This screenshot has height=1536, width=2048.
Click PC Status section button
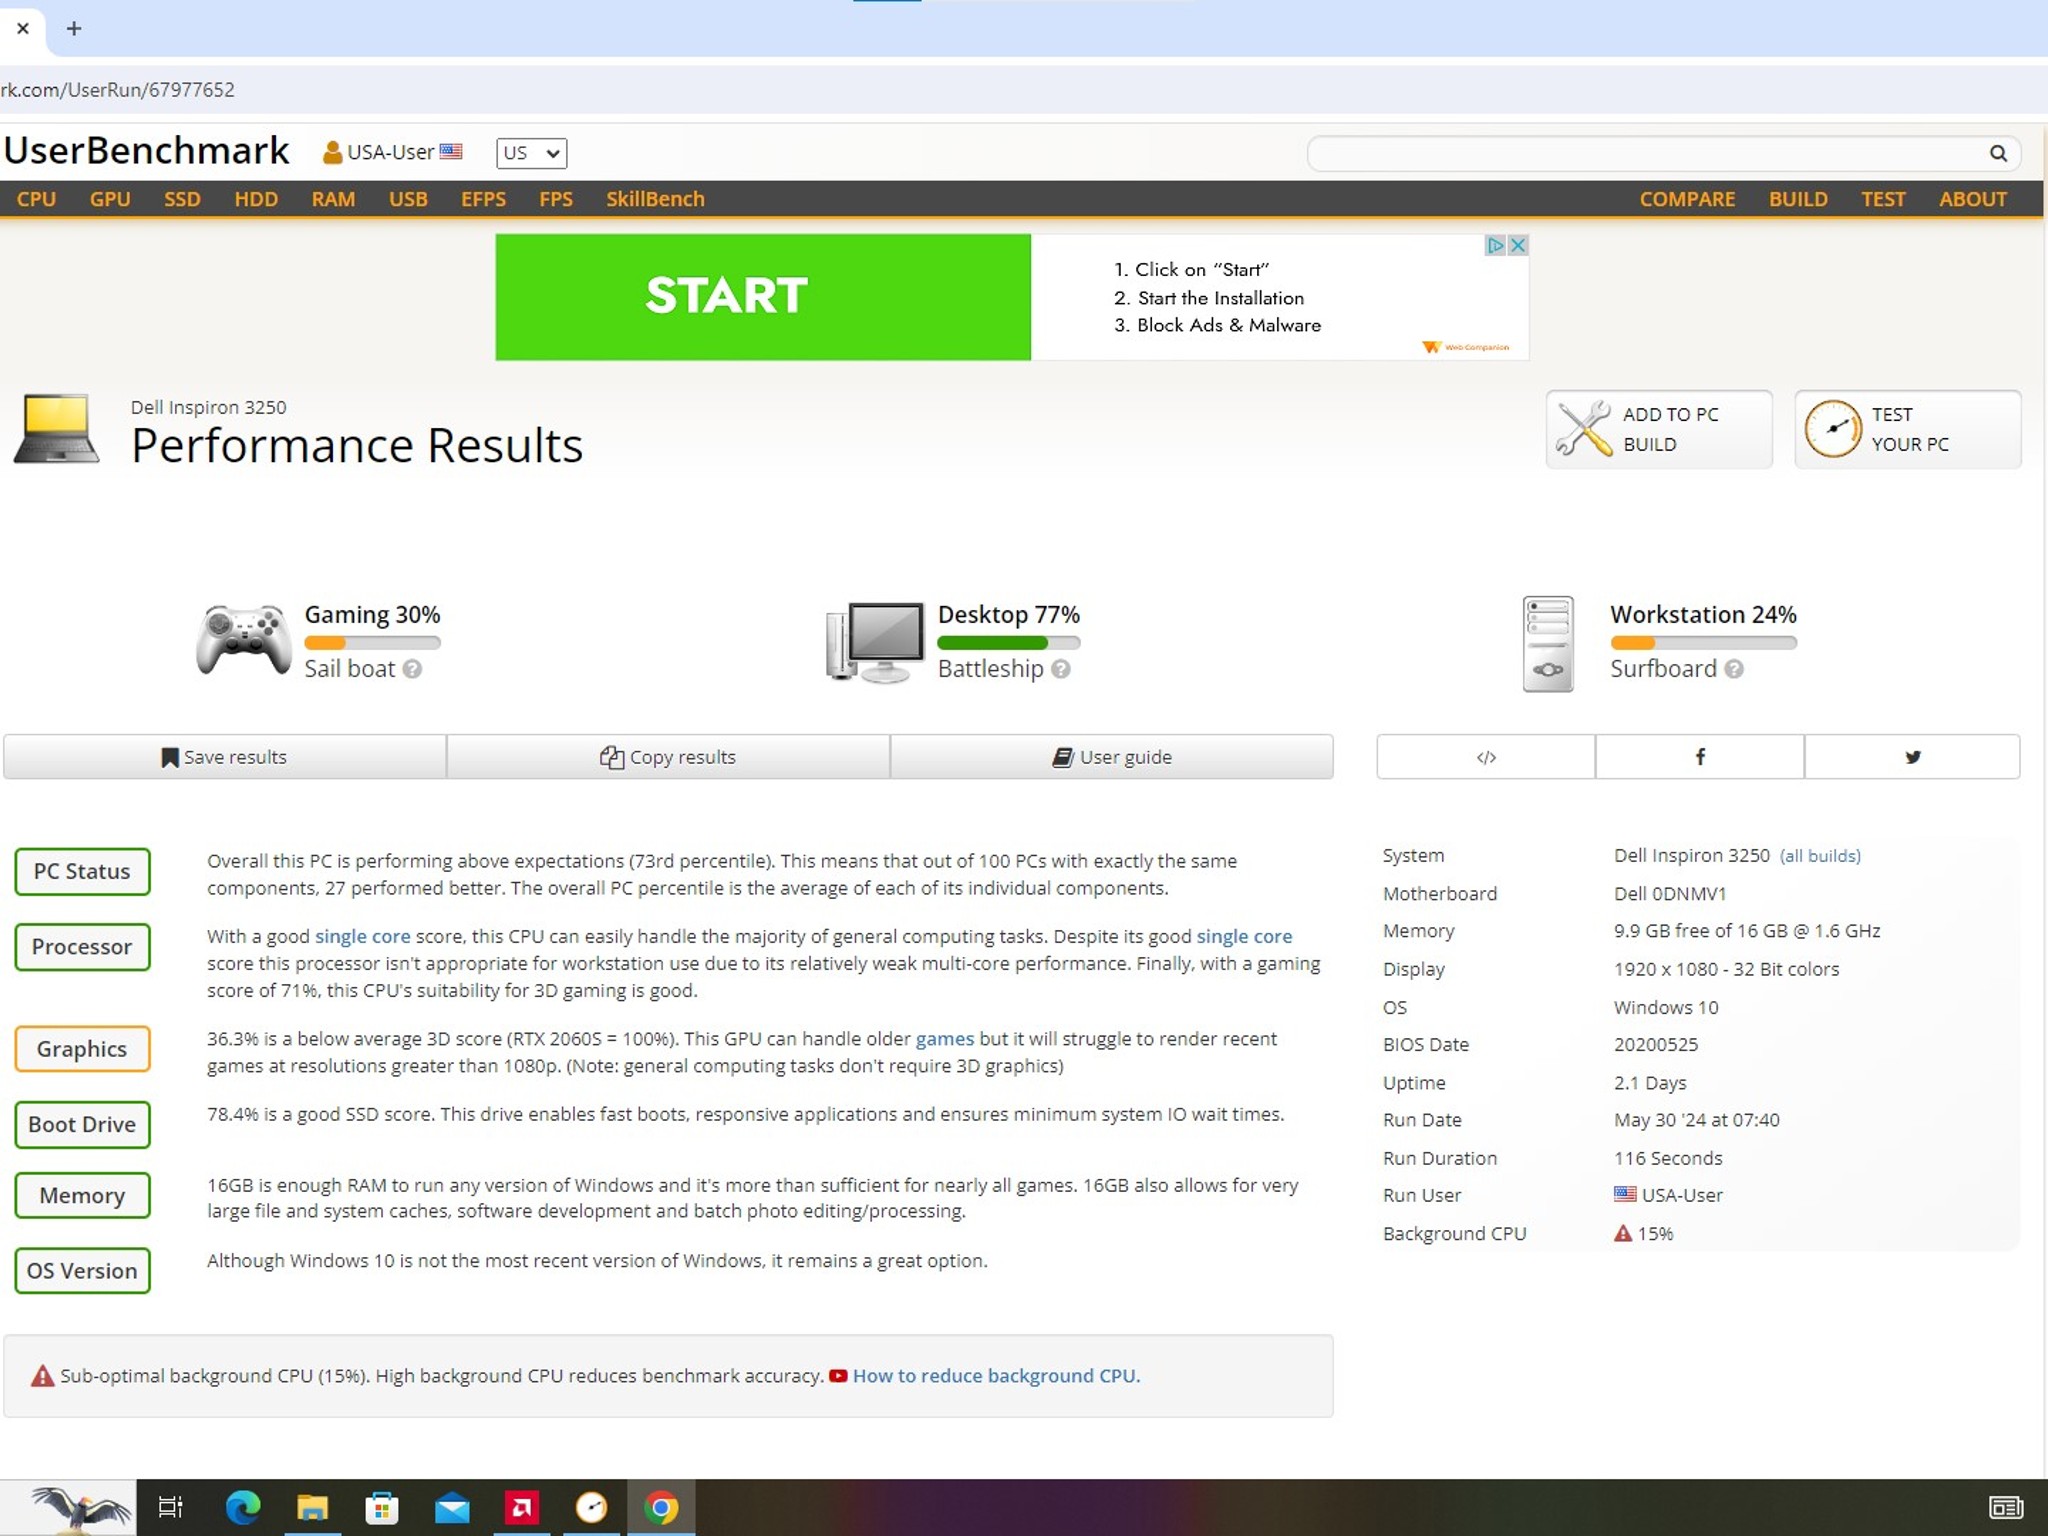[82, 871]
